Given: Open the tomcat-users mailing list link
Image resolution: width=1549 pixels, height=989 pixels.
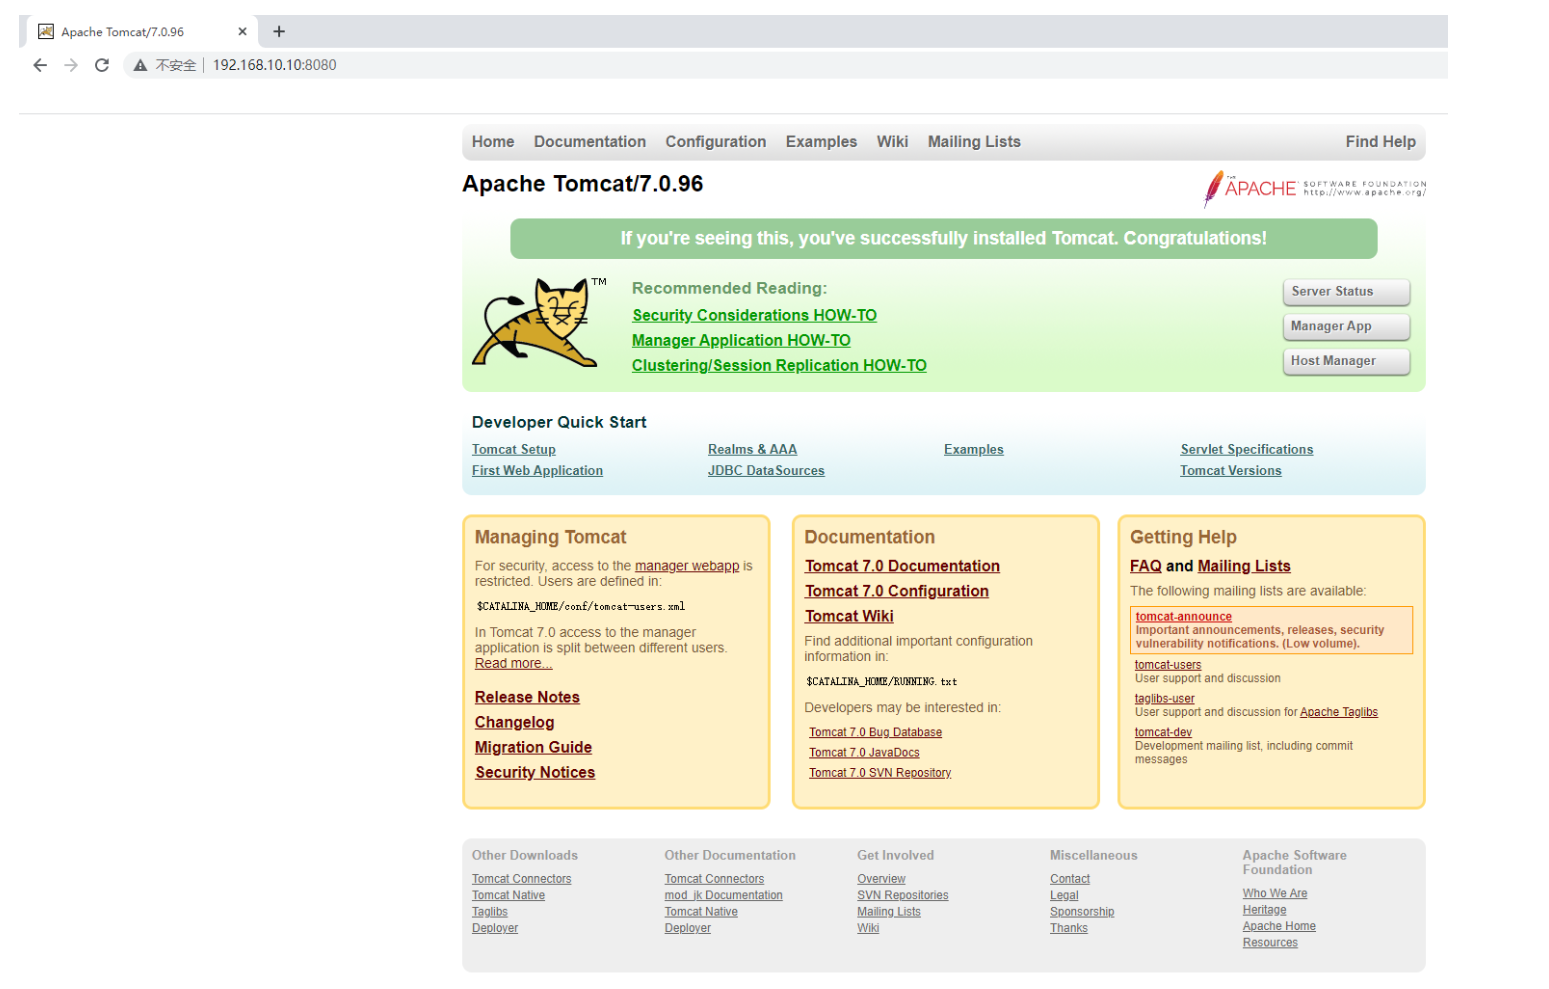Looking at the screenshot, I should (x=1168, y=665).
